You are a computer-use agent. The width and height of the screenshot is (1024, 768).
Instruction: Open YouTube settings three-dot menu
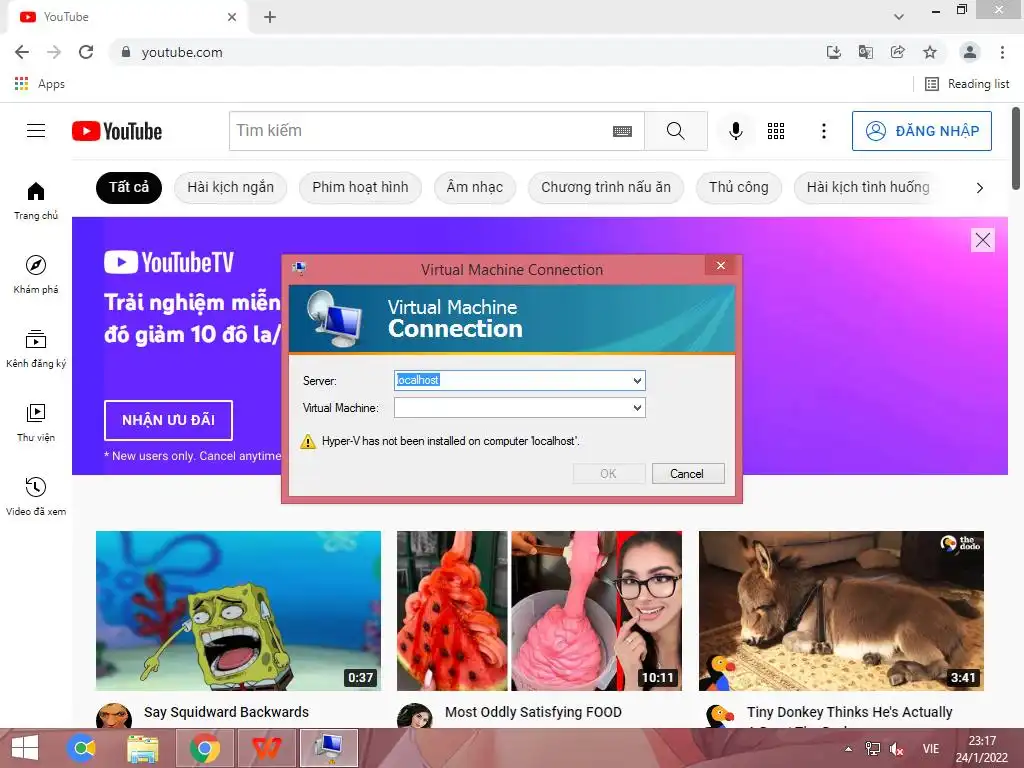point(824,131)
